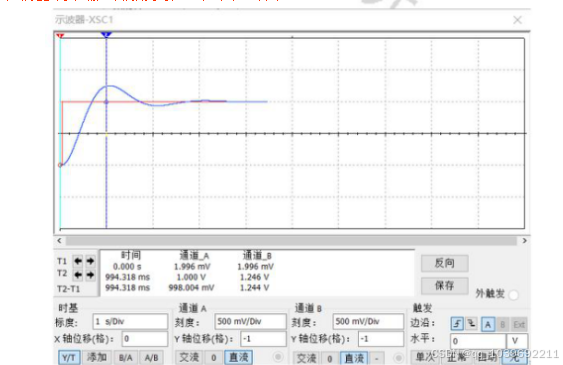
Task: Click trigger 水平 level input field
Action: (478, 341)
